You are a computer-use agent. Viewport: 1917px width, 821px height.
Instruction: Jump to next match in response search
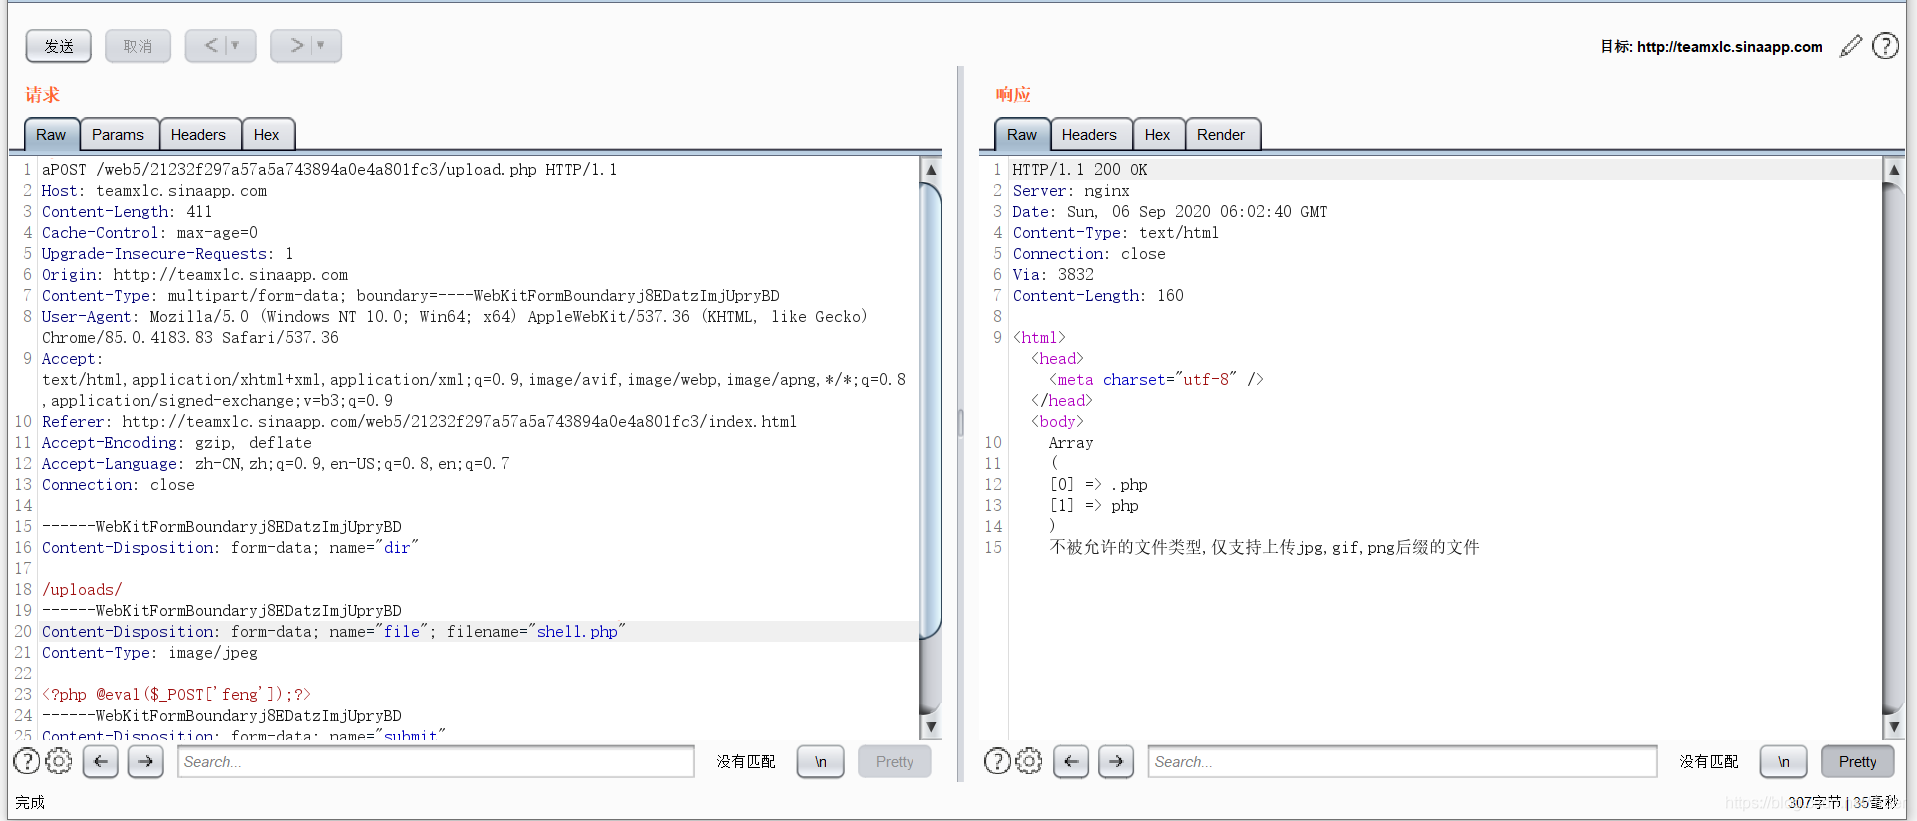click(x=1116, y=761)
